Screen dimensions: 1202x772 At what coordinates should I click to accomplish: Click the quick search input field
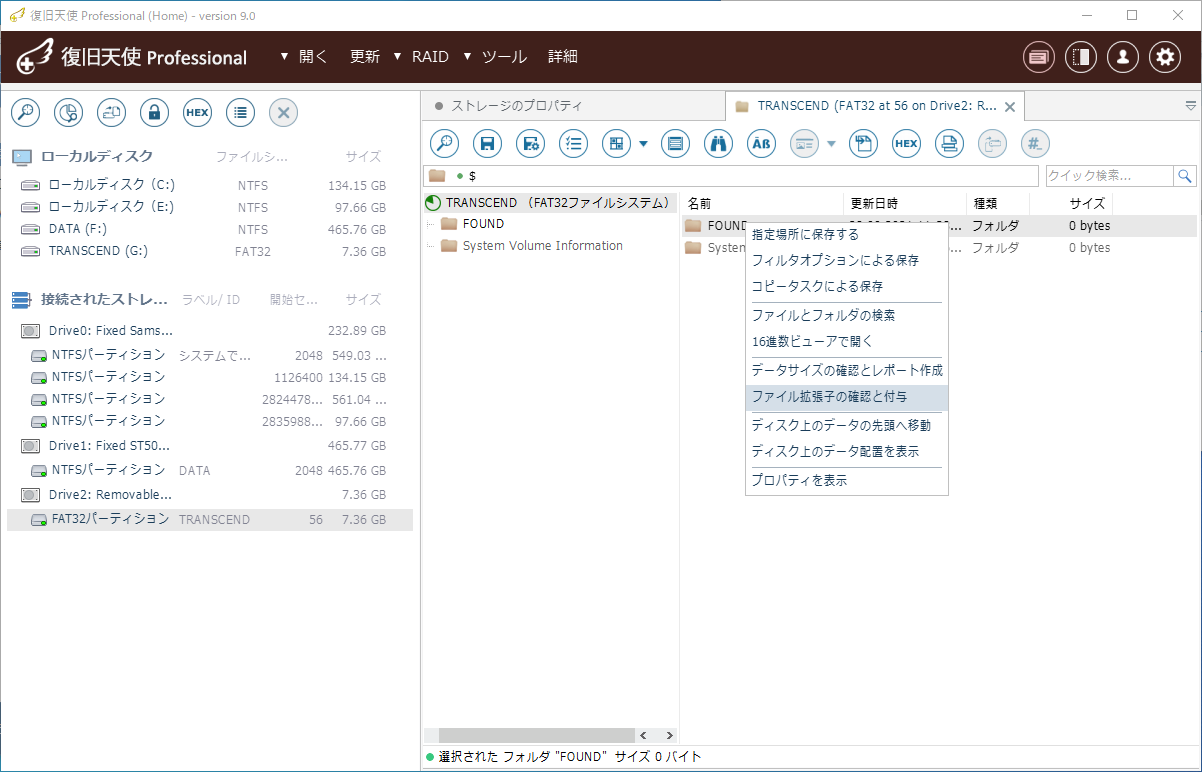pos(1109,176)
